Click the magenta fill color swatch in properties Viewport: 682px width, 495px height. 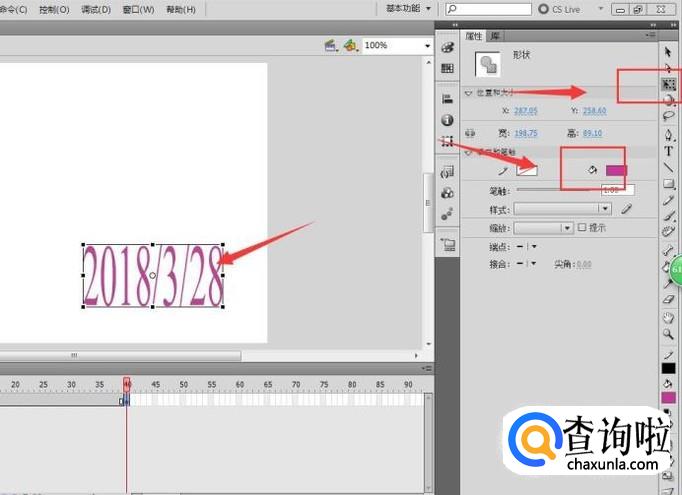point(616,170)
